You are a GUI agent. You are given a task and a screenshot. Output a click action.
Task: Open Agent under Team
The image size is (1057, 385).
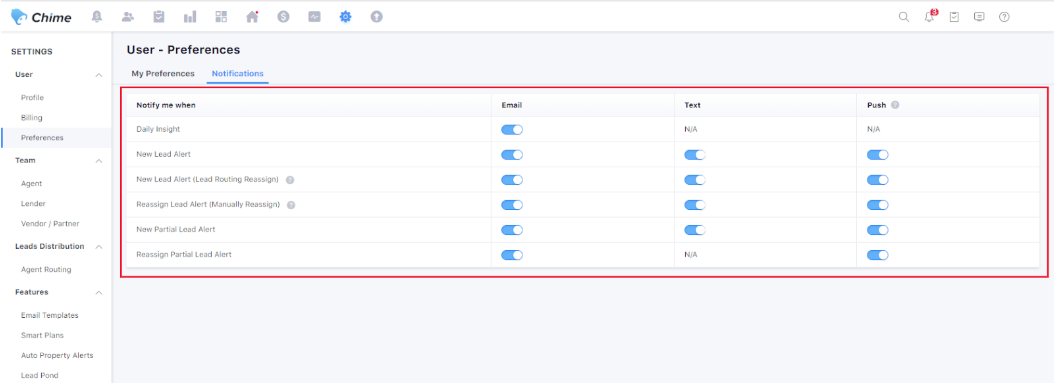click(x=32, y=183)
